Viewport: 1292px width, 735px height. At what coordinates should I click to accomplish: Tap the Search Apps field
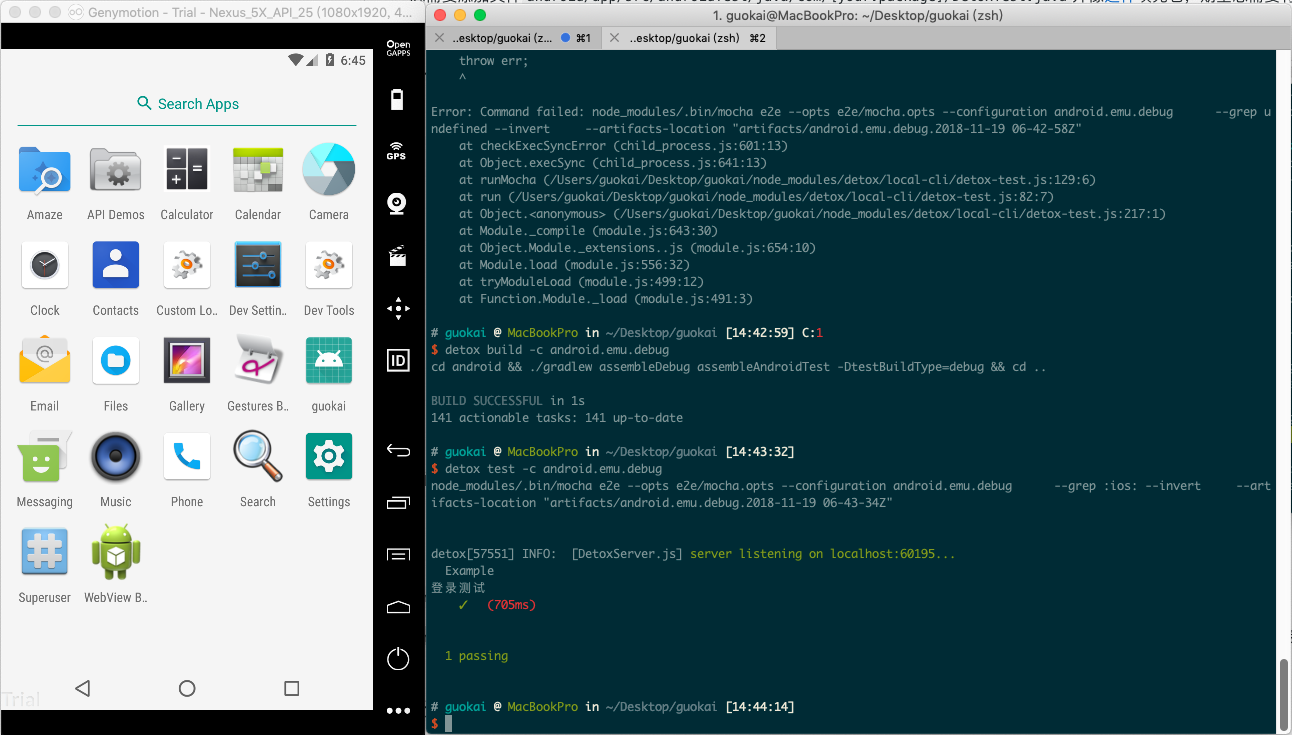(188, 104)
